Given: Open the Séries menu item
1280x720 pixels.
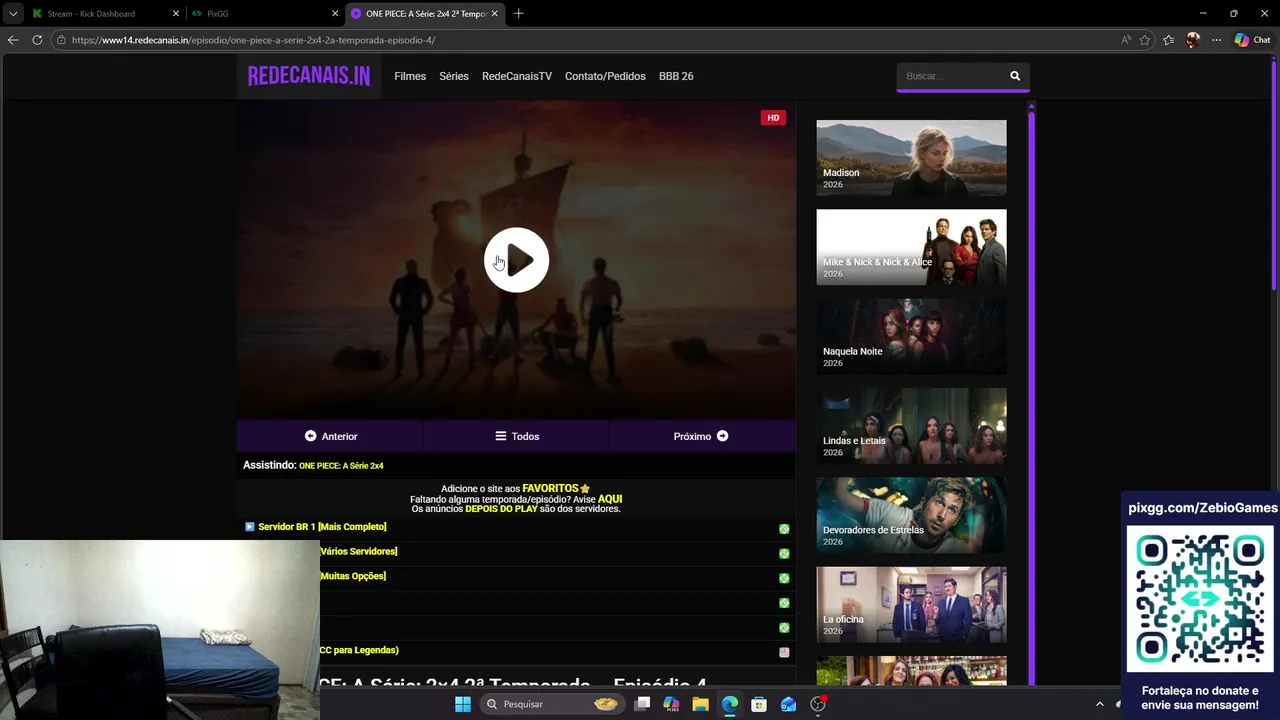Looking at the screenshot, I should 454,76.
